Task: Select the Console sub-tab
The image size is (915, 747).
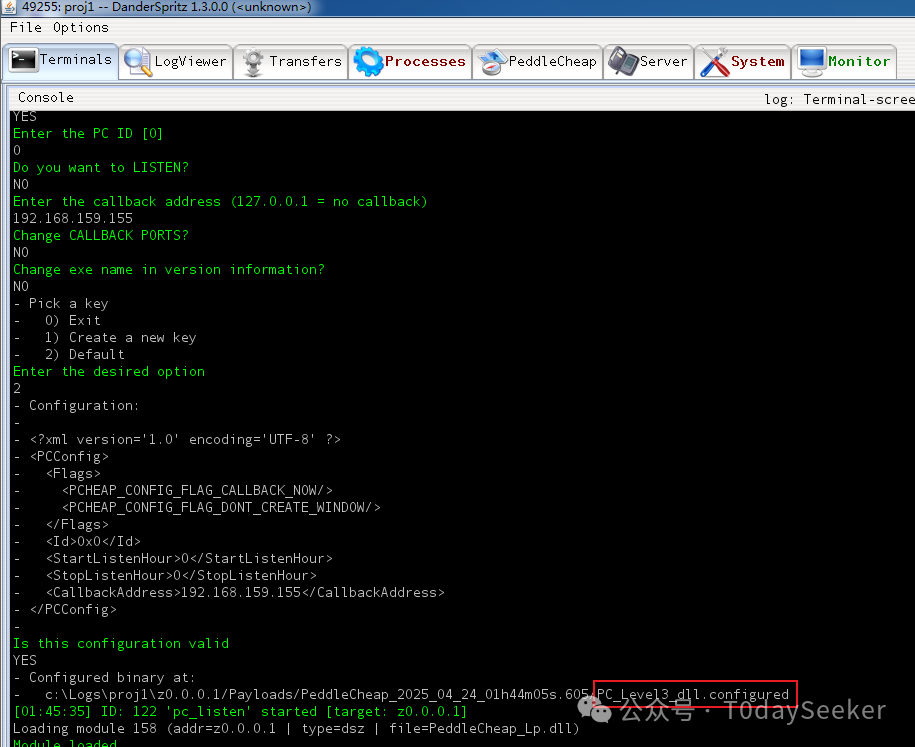Action: (x=46, y=97)
